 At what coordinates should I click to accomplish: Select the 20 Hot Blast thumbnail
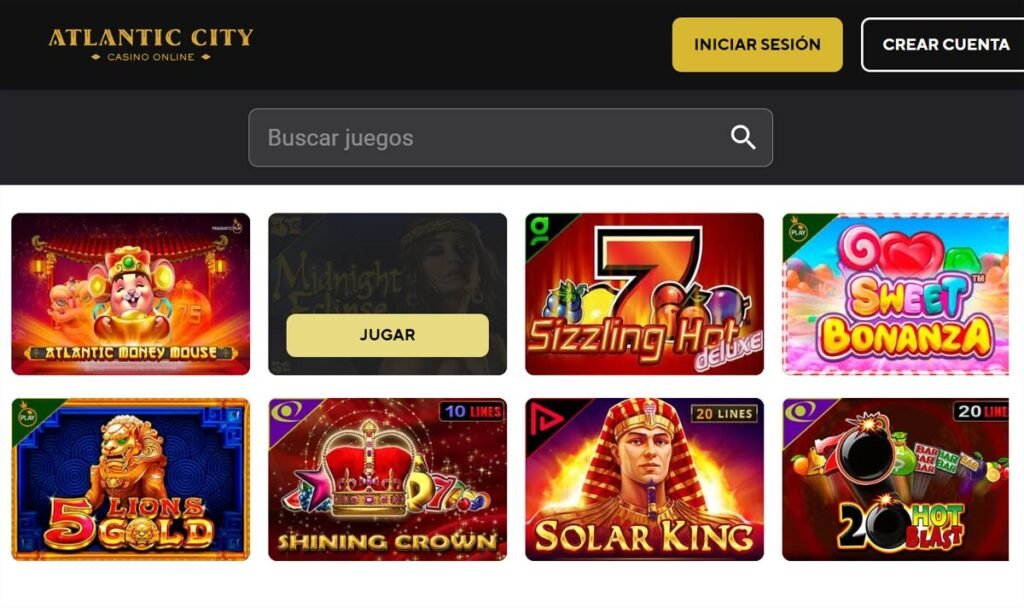pyautogui.click(x=895, y=479)
